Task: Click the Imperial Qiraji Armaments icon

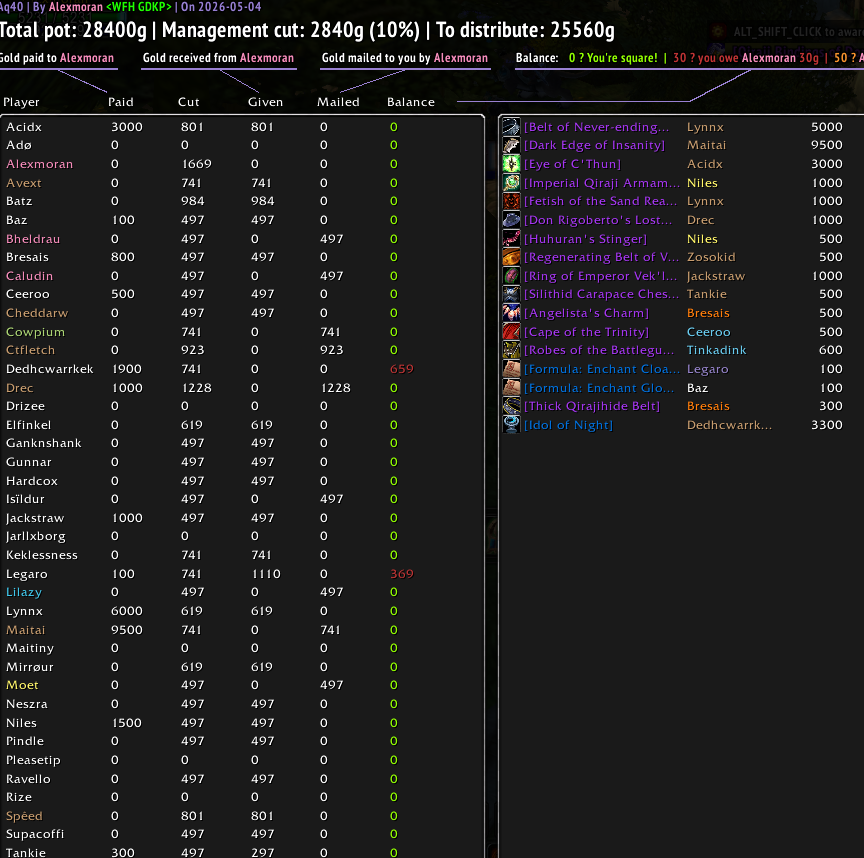Action: pos(511,182)
